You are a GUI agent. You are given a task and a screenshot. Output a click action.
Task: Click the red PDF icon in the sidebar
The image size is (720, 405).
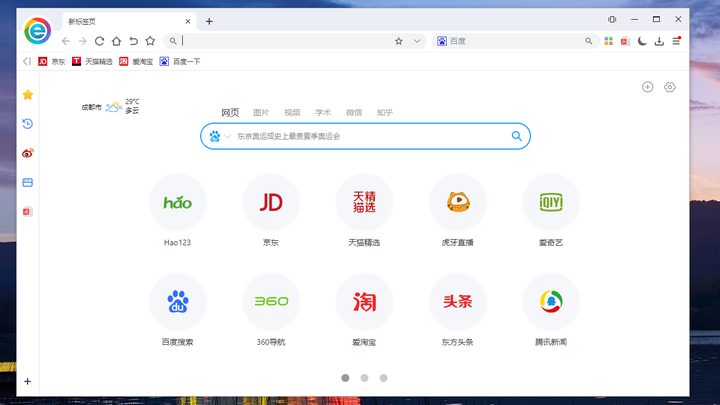click(28, 211)
